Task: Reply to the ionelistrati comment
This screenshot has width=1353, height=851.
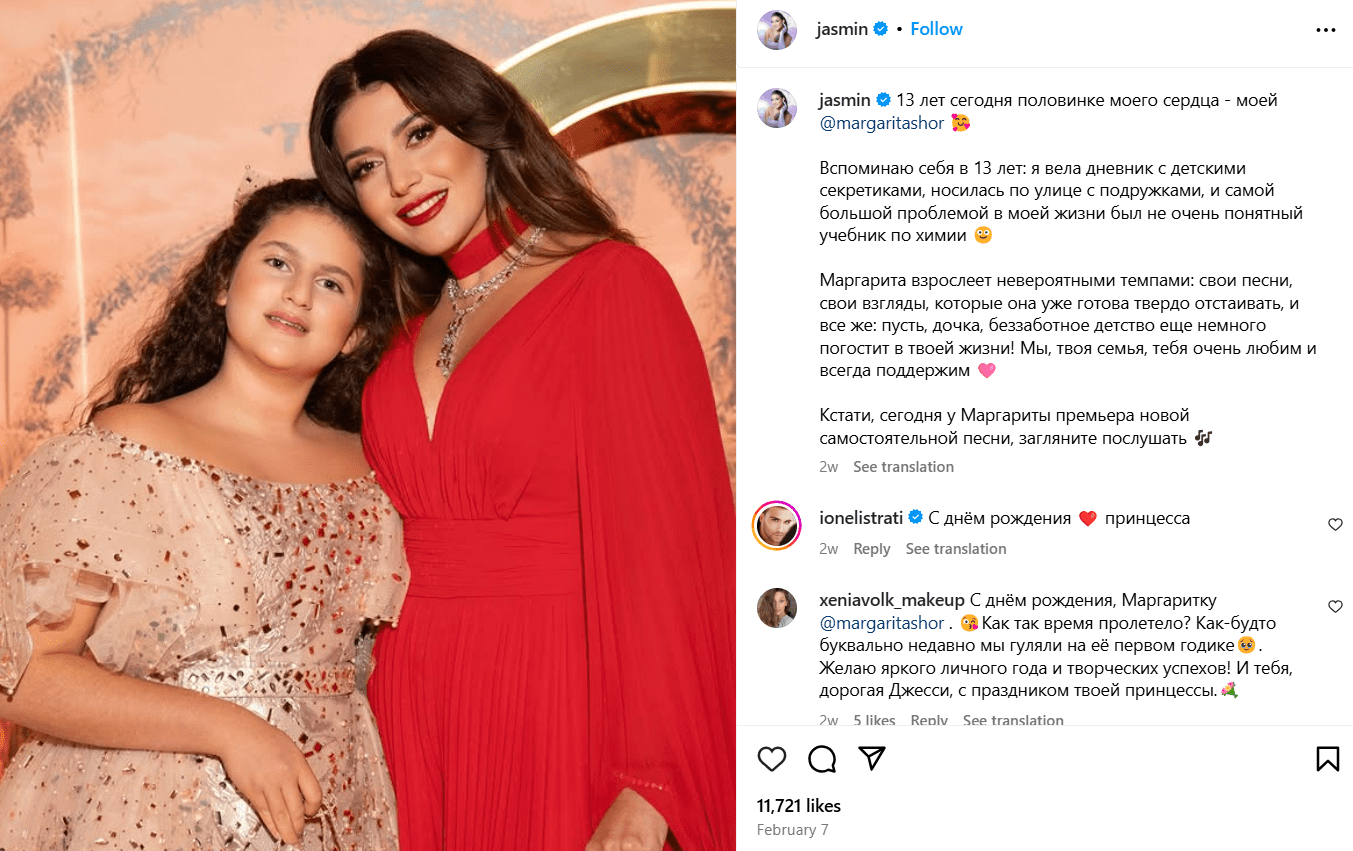Action: coord(872,549)
